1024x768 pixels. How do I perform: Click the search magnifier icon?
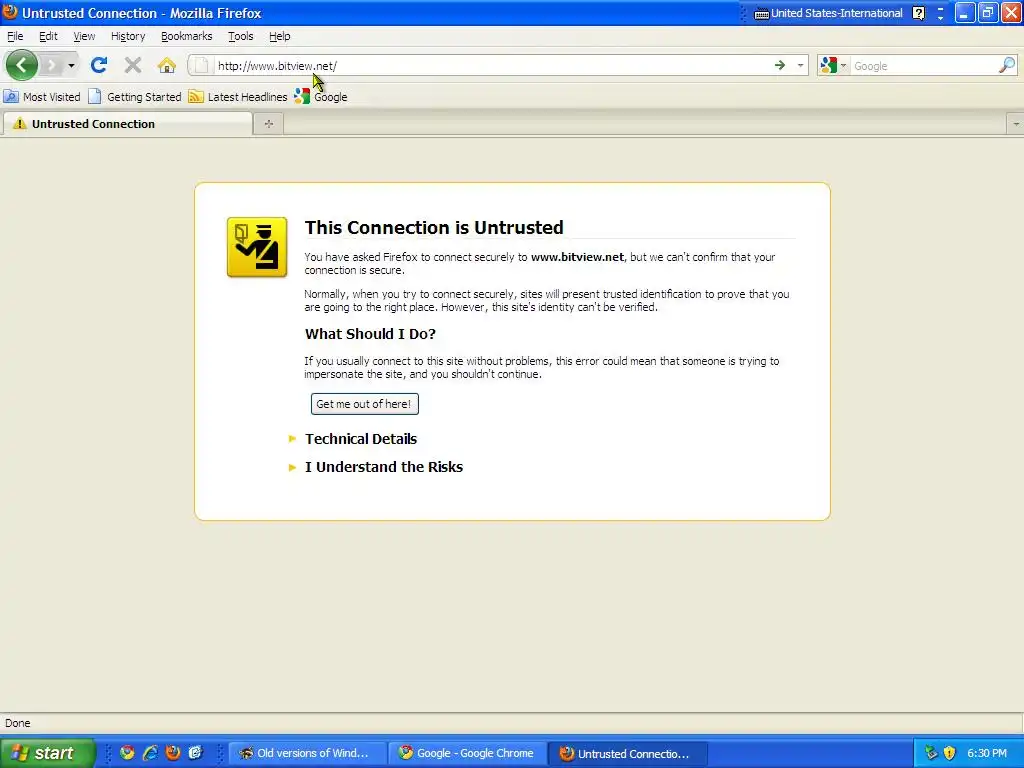(1007, 65)
